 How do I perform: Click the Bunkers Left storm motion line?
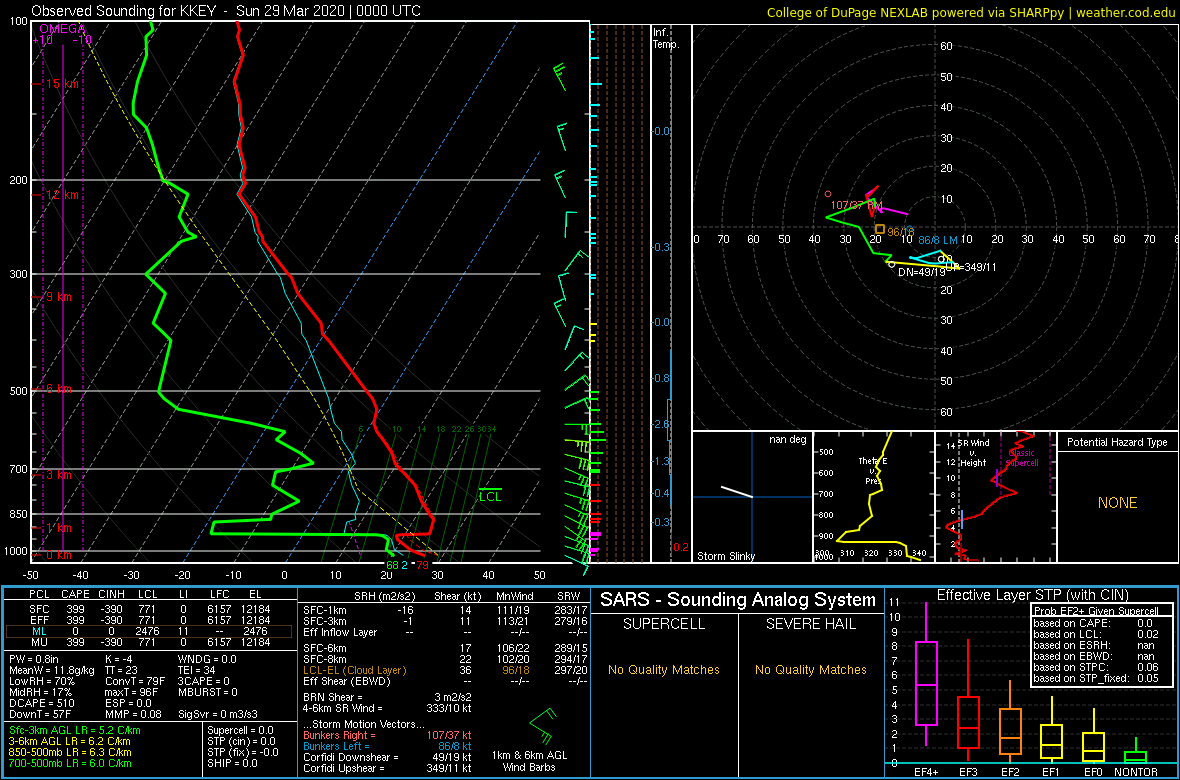pos(387,745)
